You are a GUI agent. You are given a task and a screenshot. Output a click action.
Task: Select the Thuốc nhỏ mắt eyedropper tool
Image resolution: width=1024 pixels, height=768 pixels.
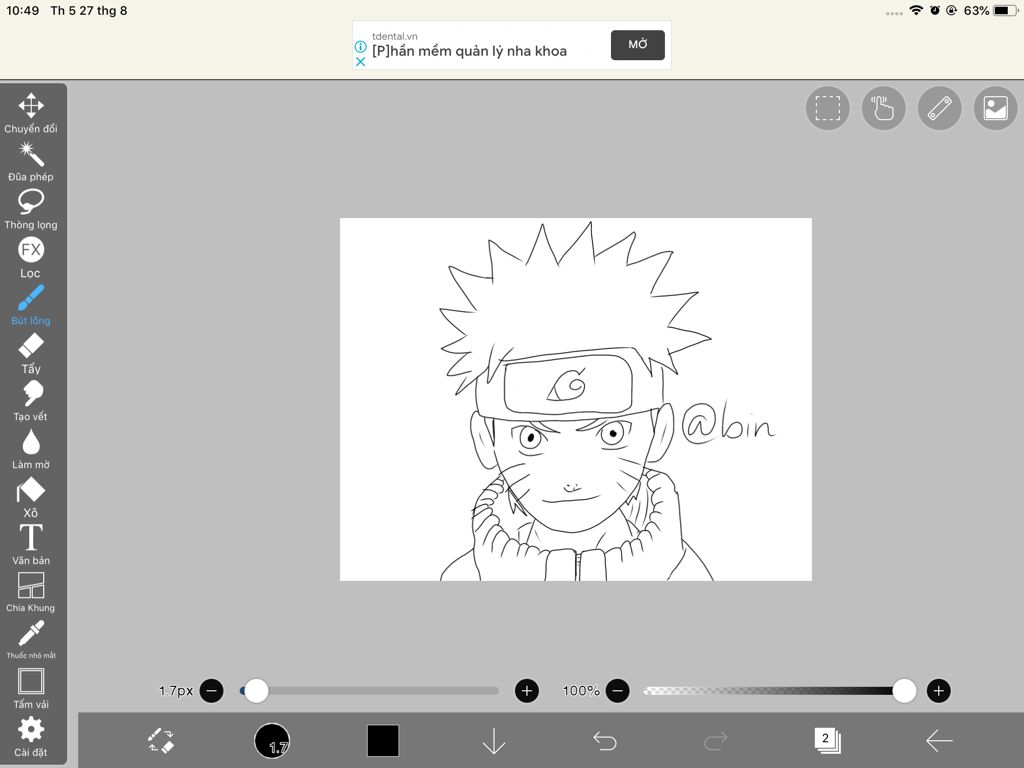pos(31,640)
